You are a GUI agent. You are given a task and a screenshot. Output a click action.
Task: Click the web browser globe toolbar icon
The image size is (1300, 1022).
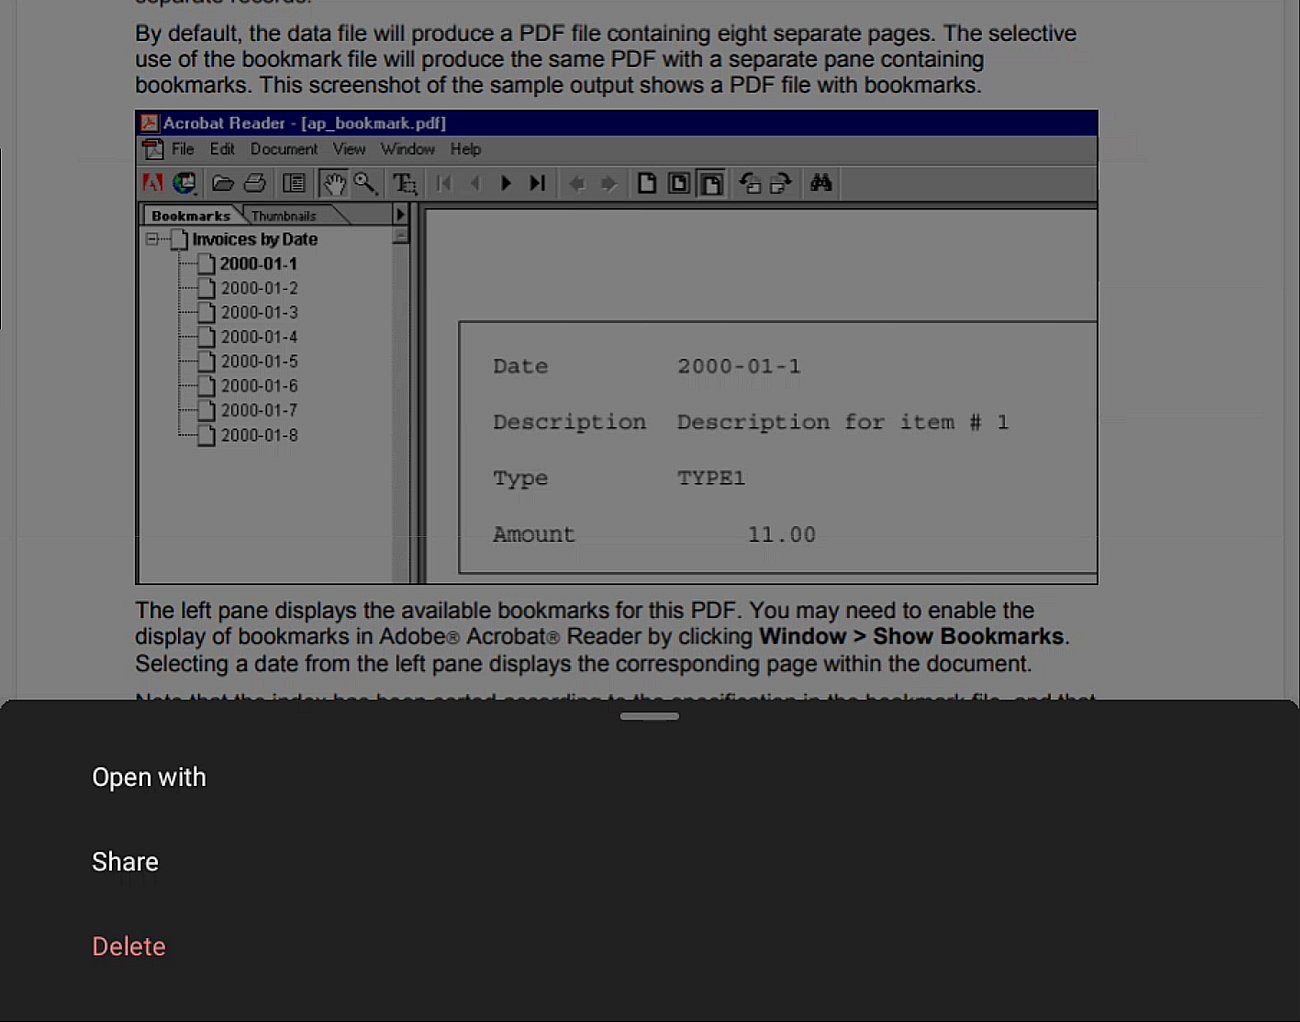(184, 183)
